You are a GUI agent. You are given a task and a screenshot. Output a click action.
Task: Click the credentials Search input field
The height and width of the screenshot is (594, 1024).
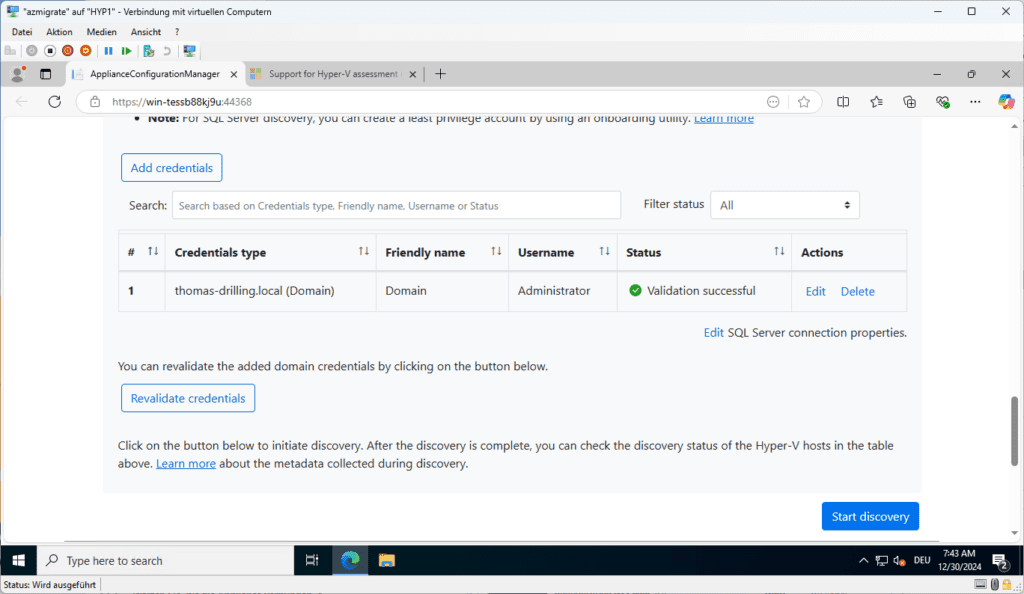pos(396,206)
